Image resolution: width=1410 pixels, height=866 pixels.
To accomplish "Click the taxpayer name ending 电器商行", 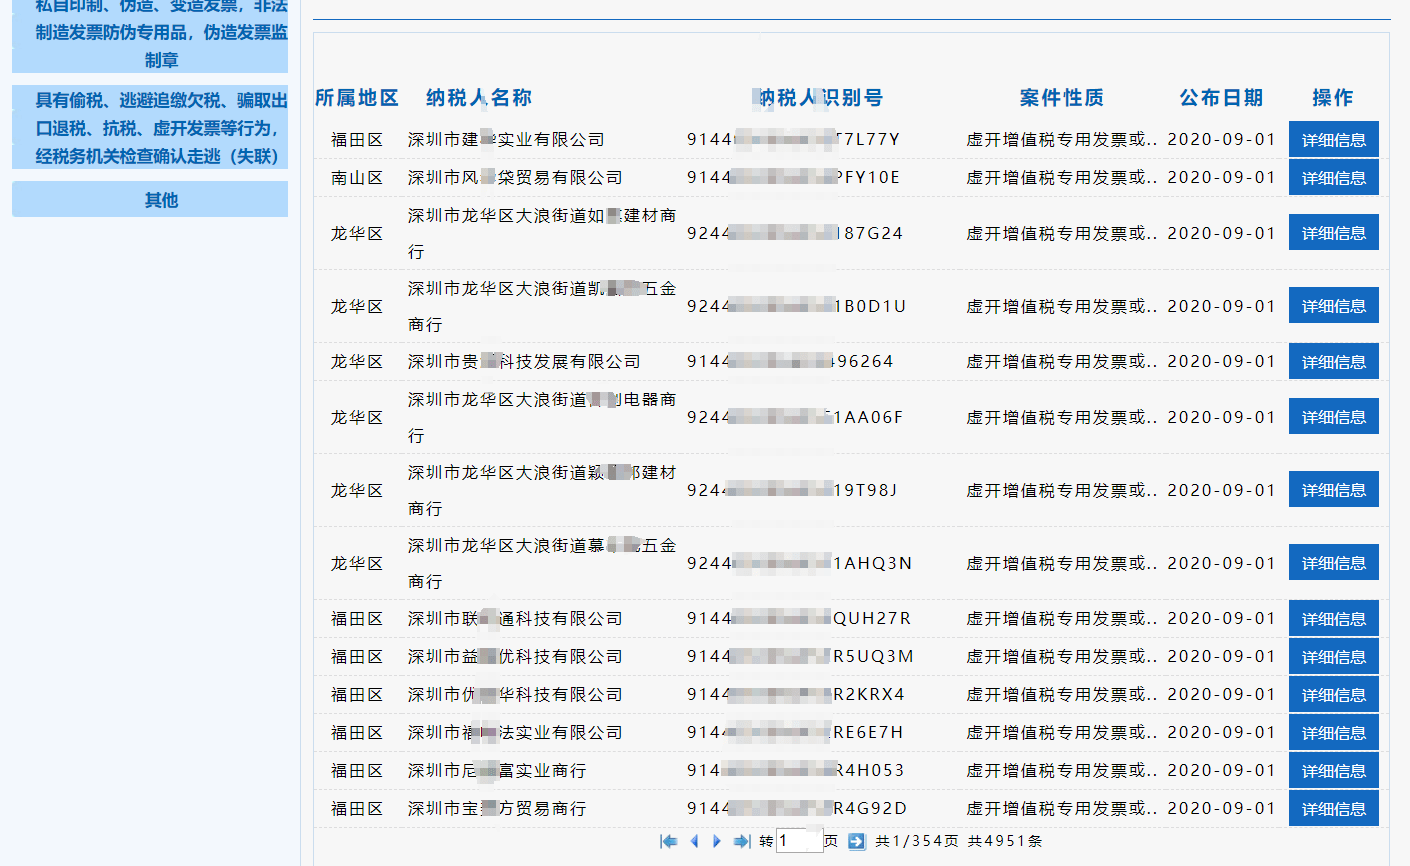I will (x=542, y=417).
